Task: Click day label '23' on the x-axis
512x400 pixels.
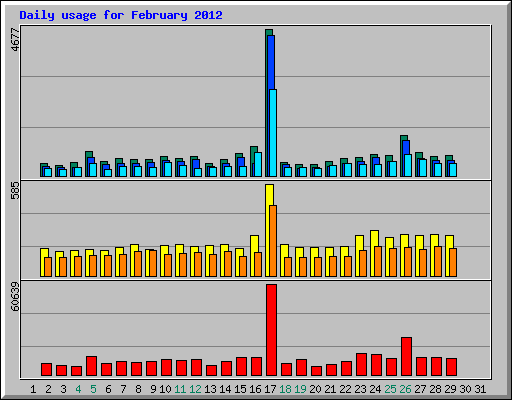Action: click(x=360, y=389)
